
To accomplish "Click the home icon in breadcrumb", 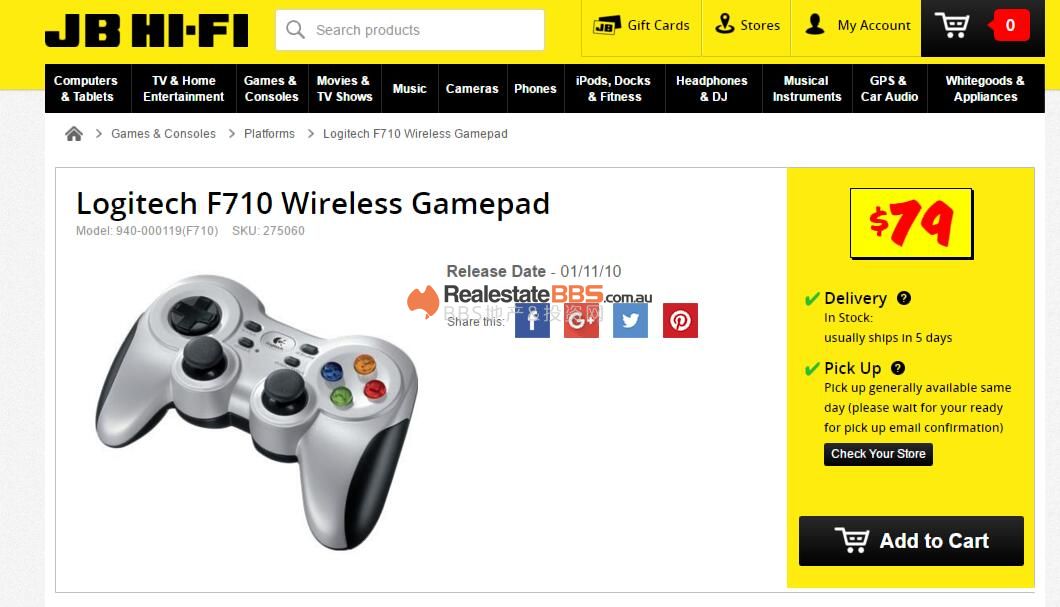I will [x=74, y=134].
